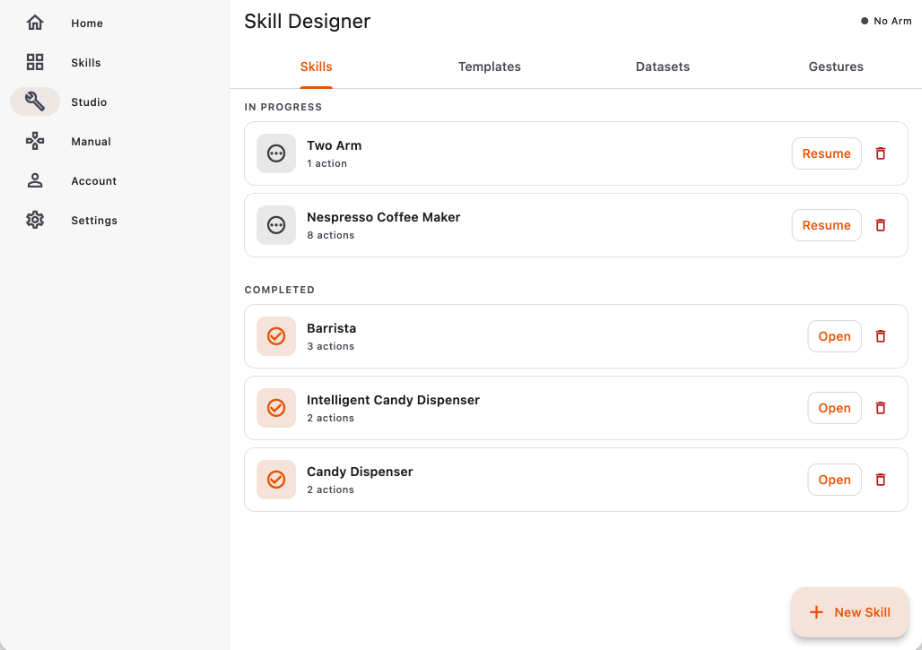Delete Nespresso Coffee Maker via trash icon

tap(880, 225)
